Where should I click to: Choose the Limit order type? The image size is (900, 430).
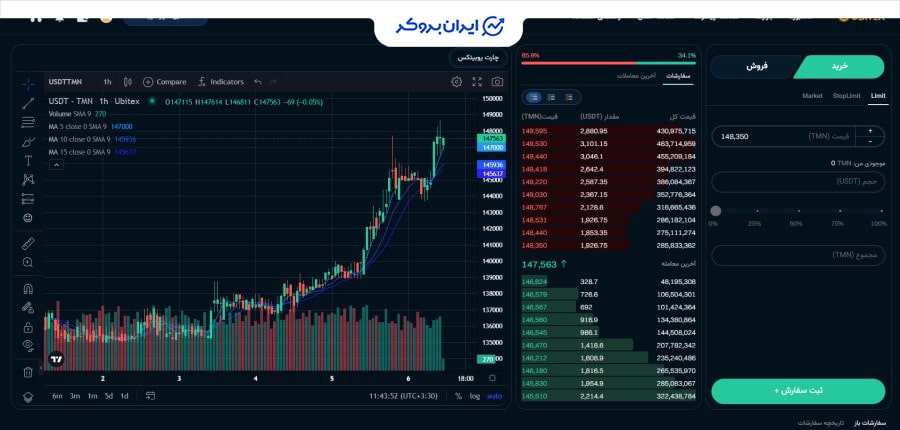tap(878, 96)
